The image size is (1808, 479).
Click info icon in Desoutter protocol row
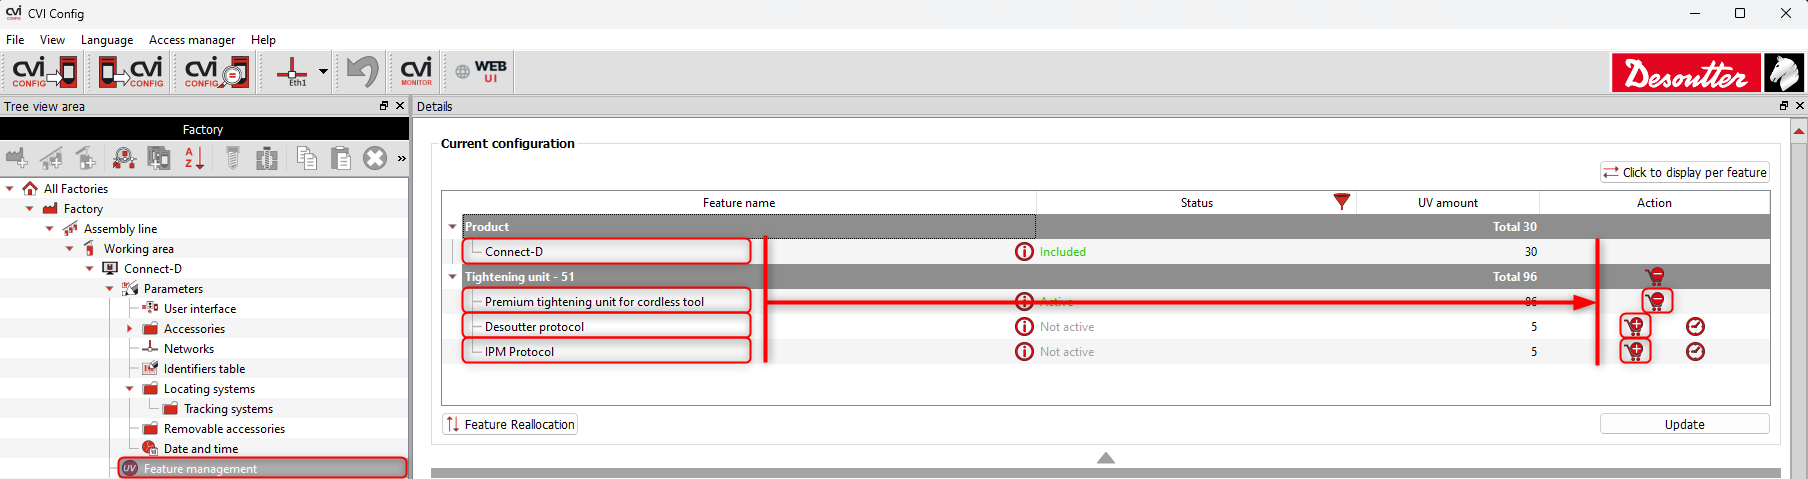1024,326
